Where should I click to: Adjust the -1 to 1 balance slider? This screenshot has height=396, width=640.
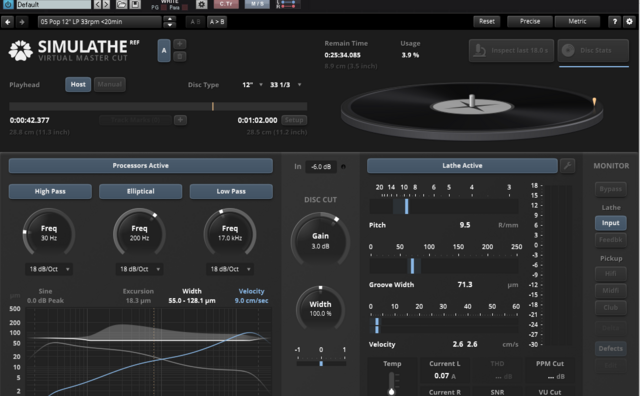(321, 363)
